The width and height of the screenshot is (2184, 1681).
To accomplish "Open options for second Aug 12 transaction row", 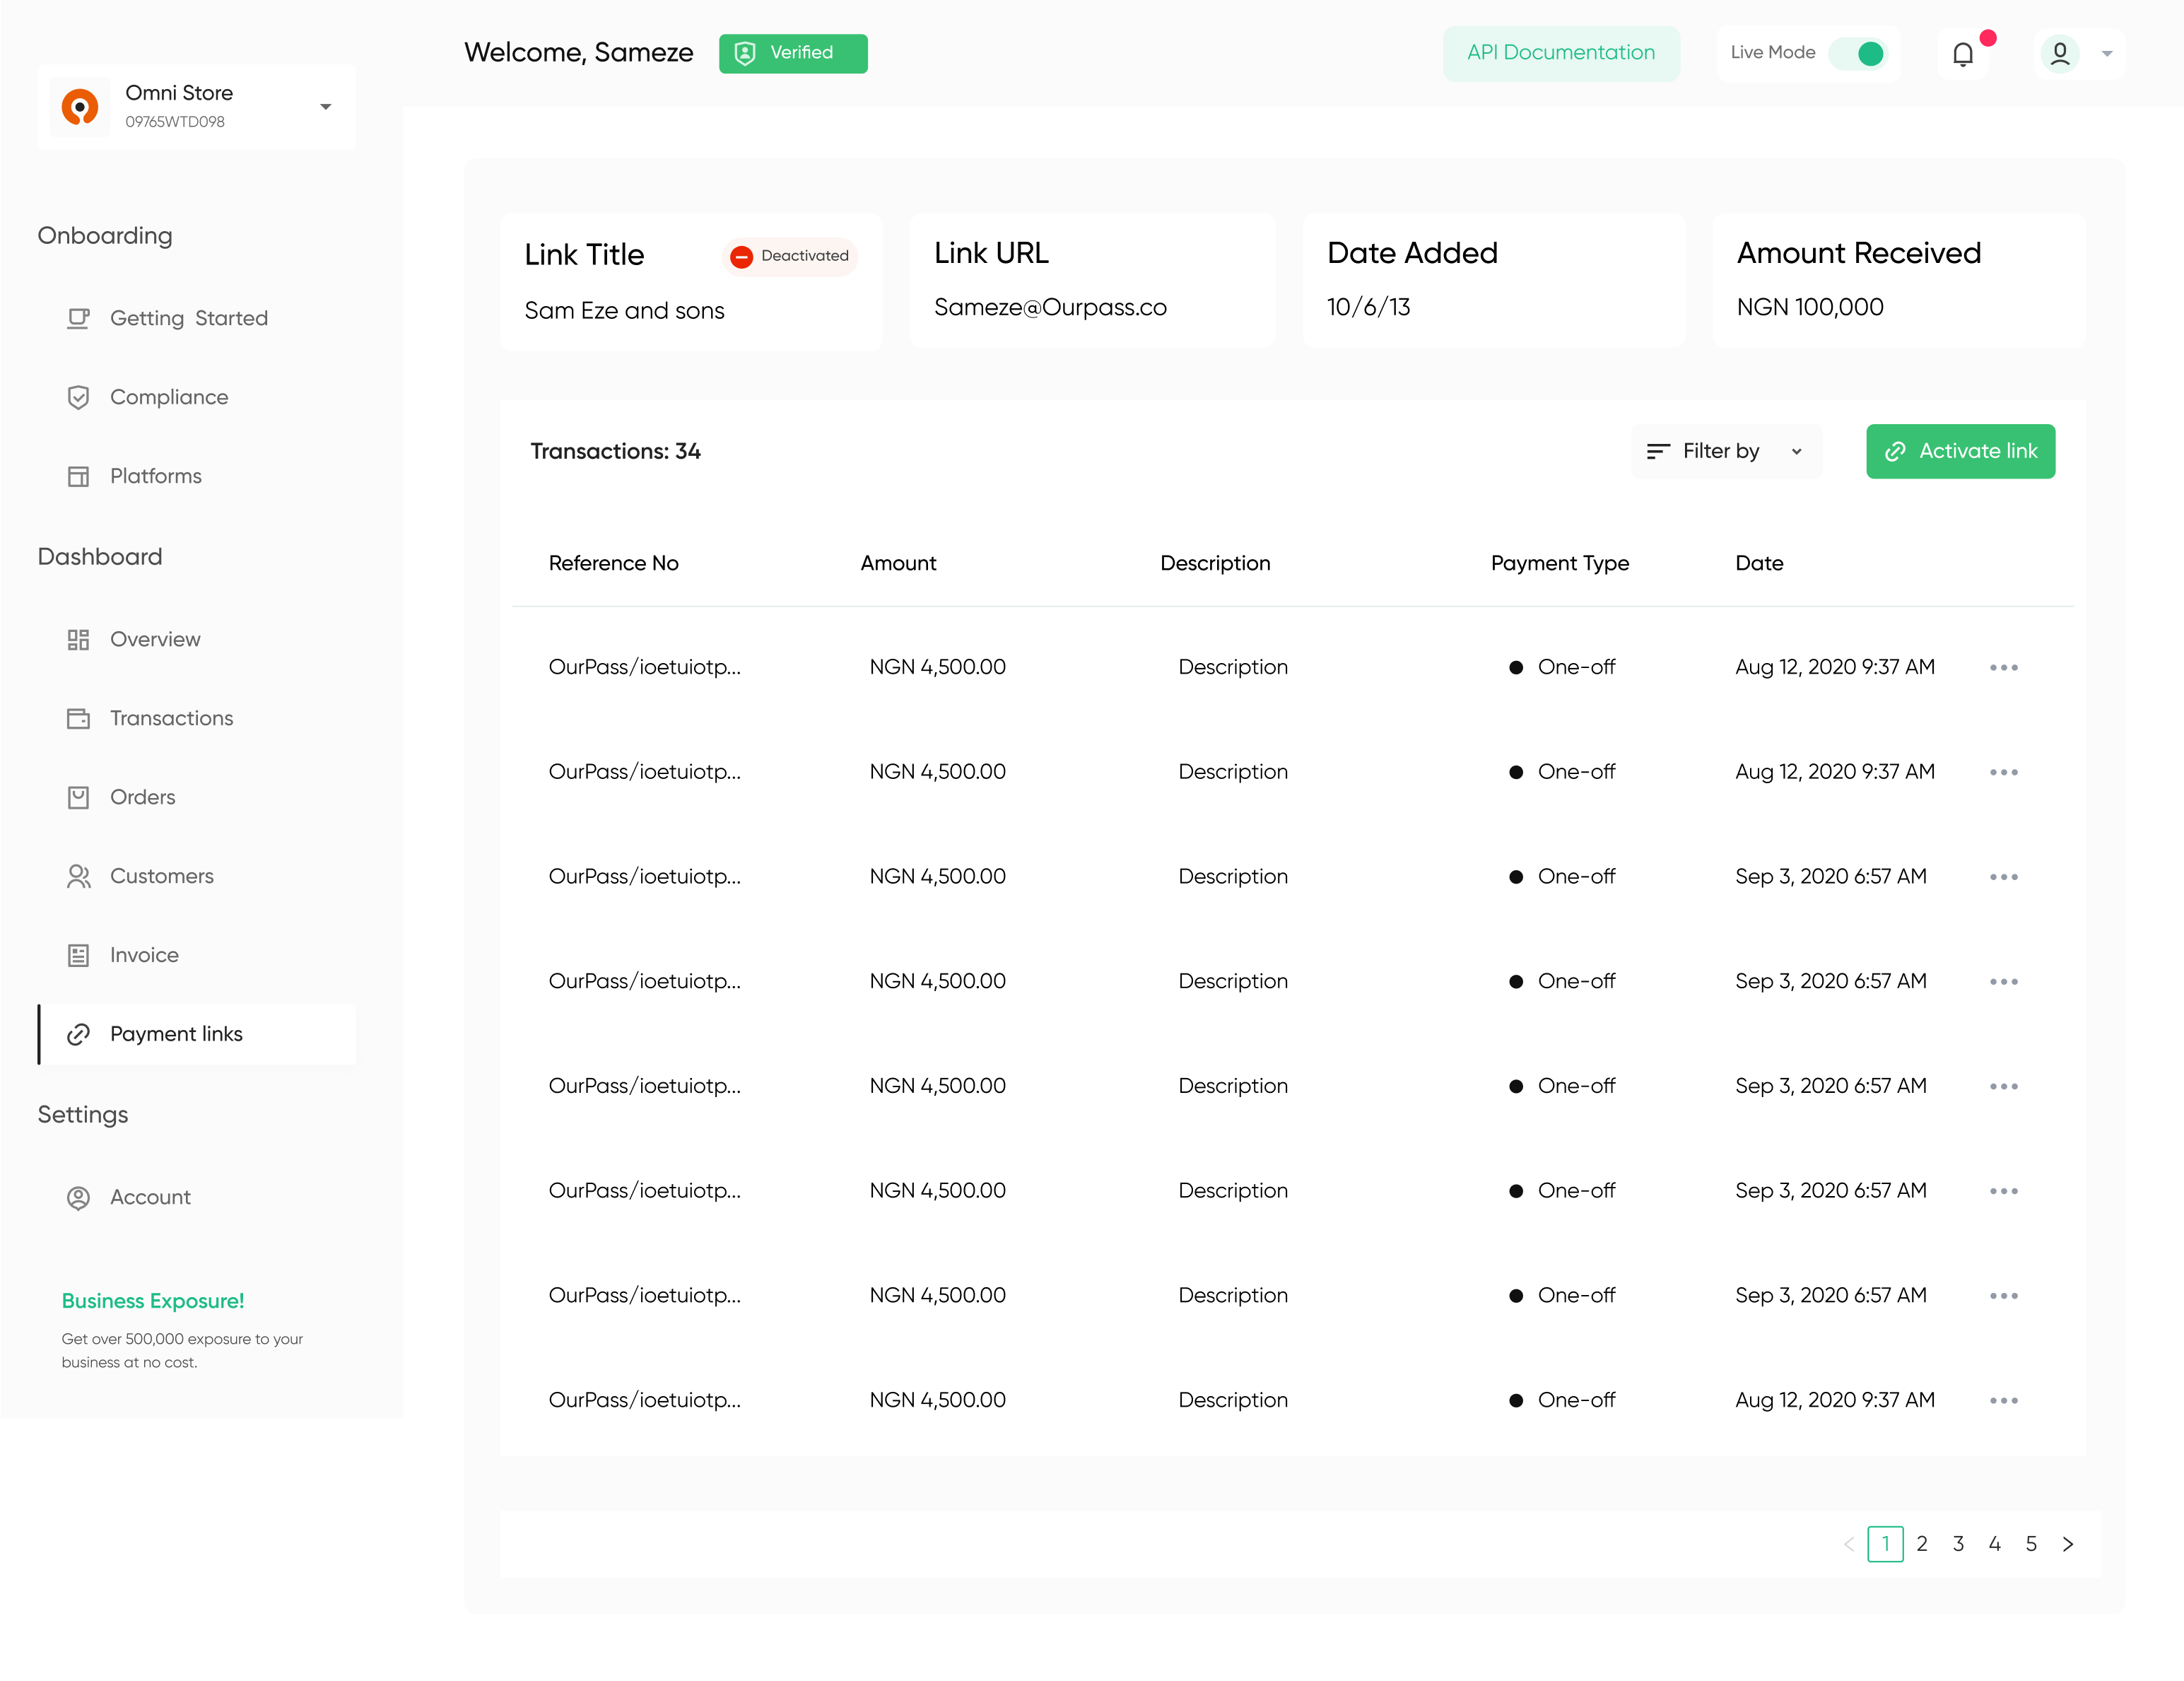I will pos(2003,772).
